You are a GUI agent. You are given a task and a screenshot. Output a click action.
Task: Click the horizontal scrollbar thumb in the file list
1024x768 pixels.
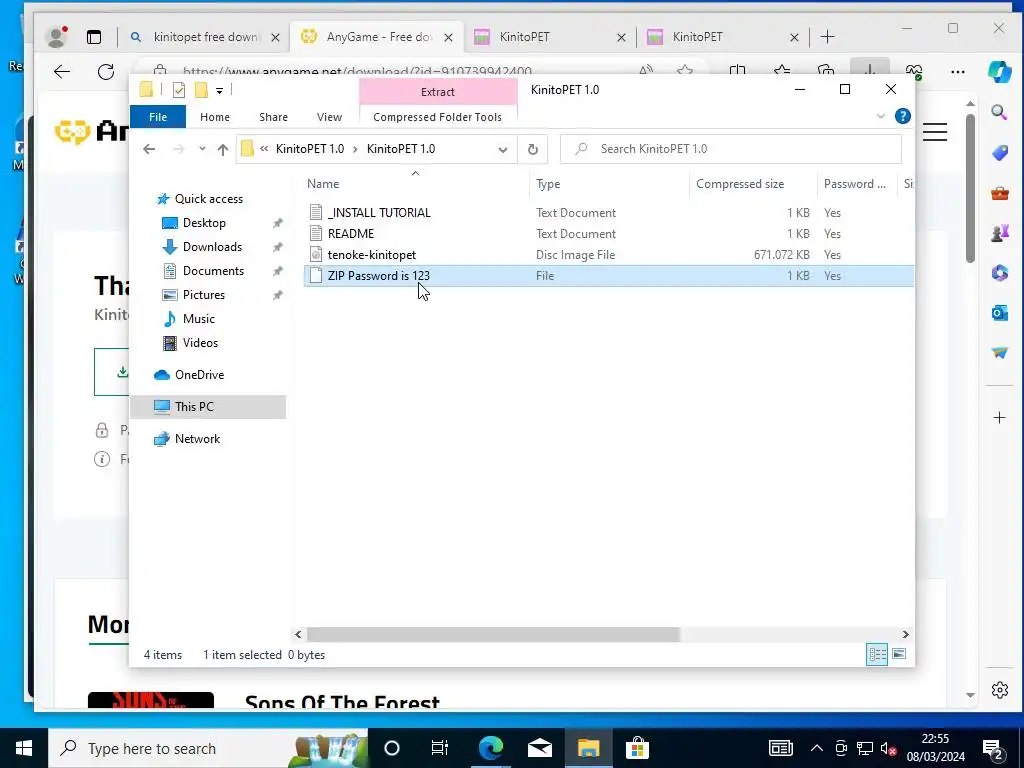493,634
